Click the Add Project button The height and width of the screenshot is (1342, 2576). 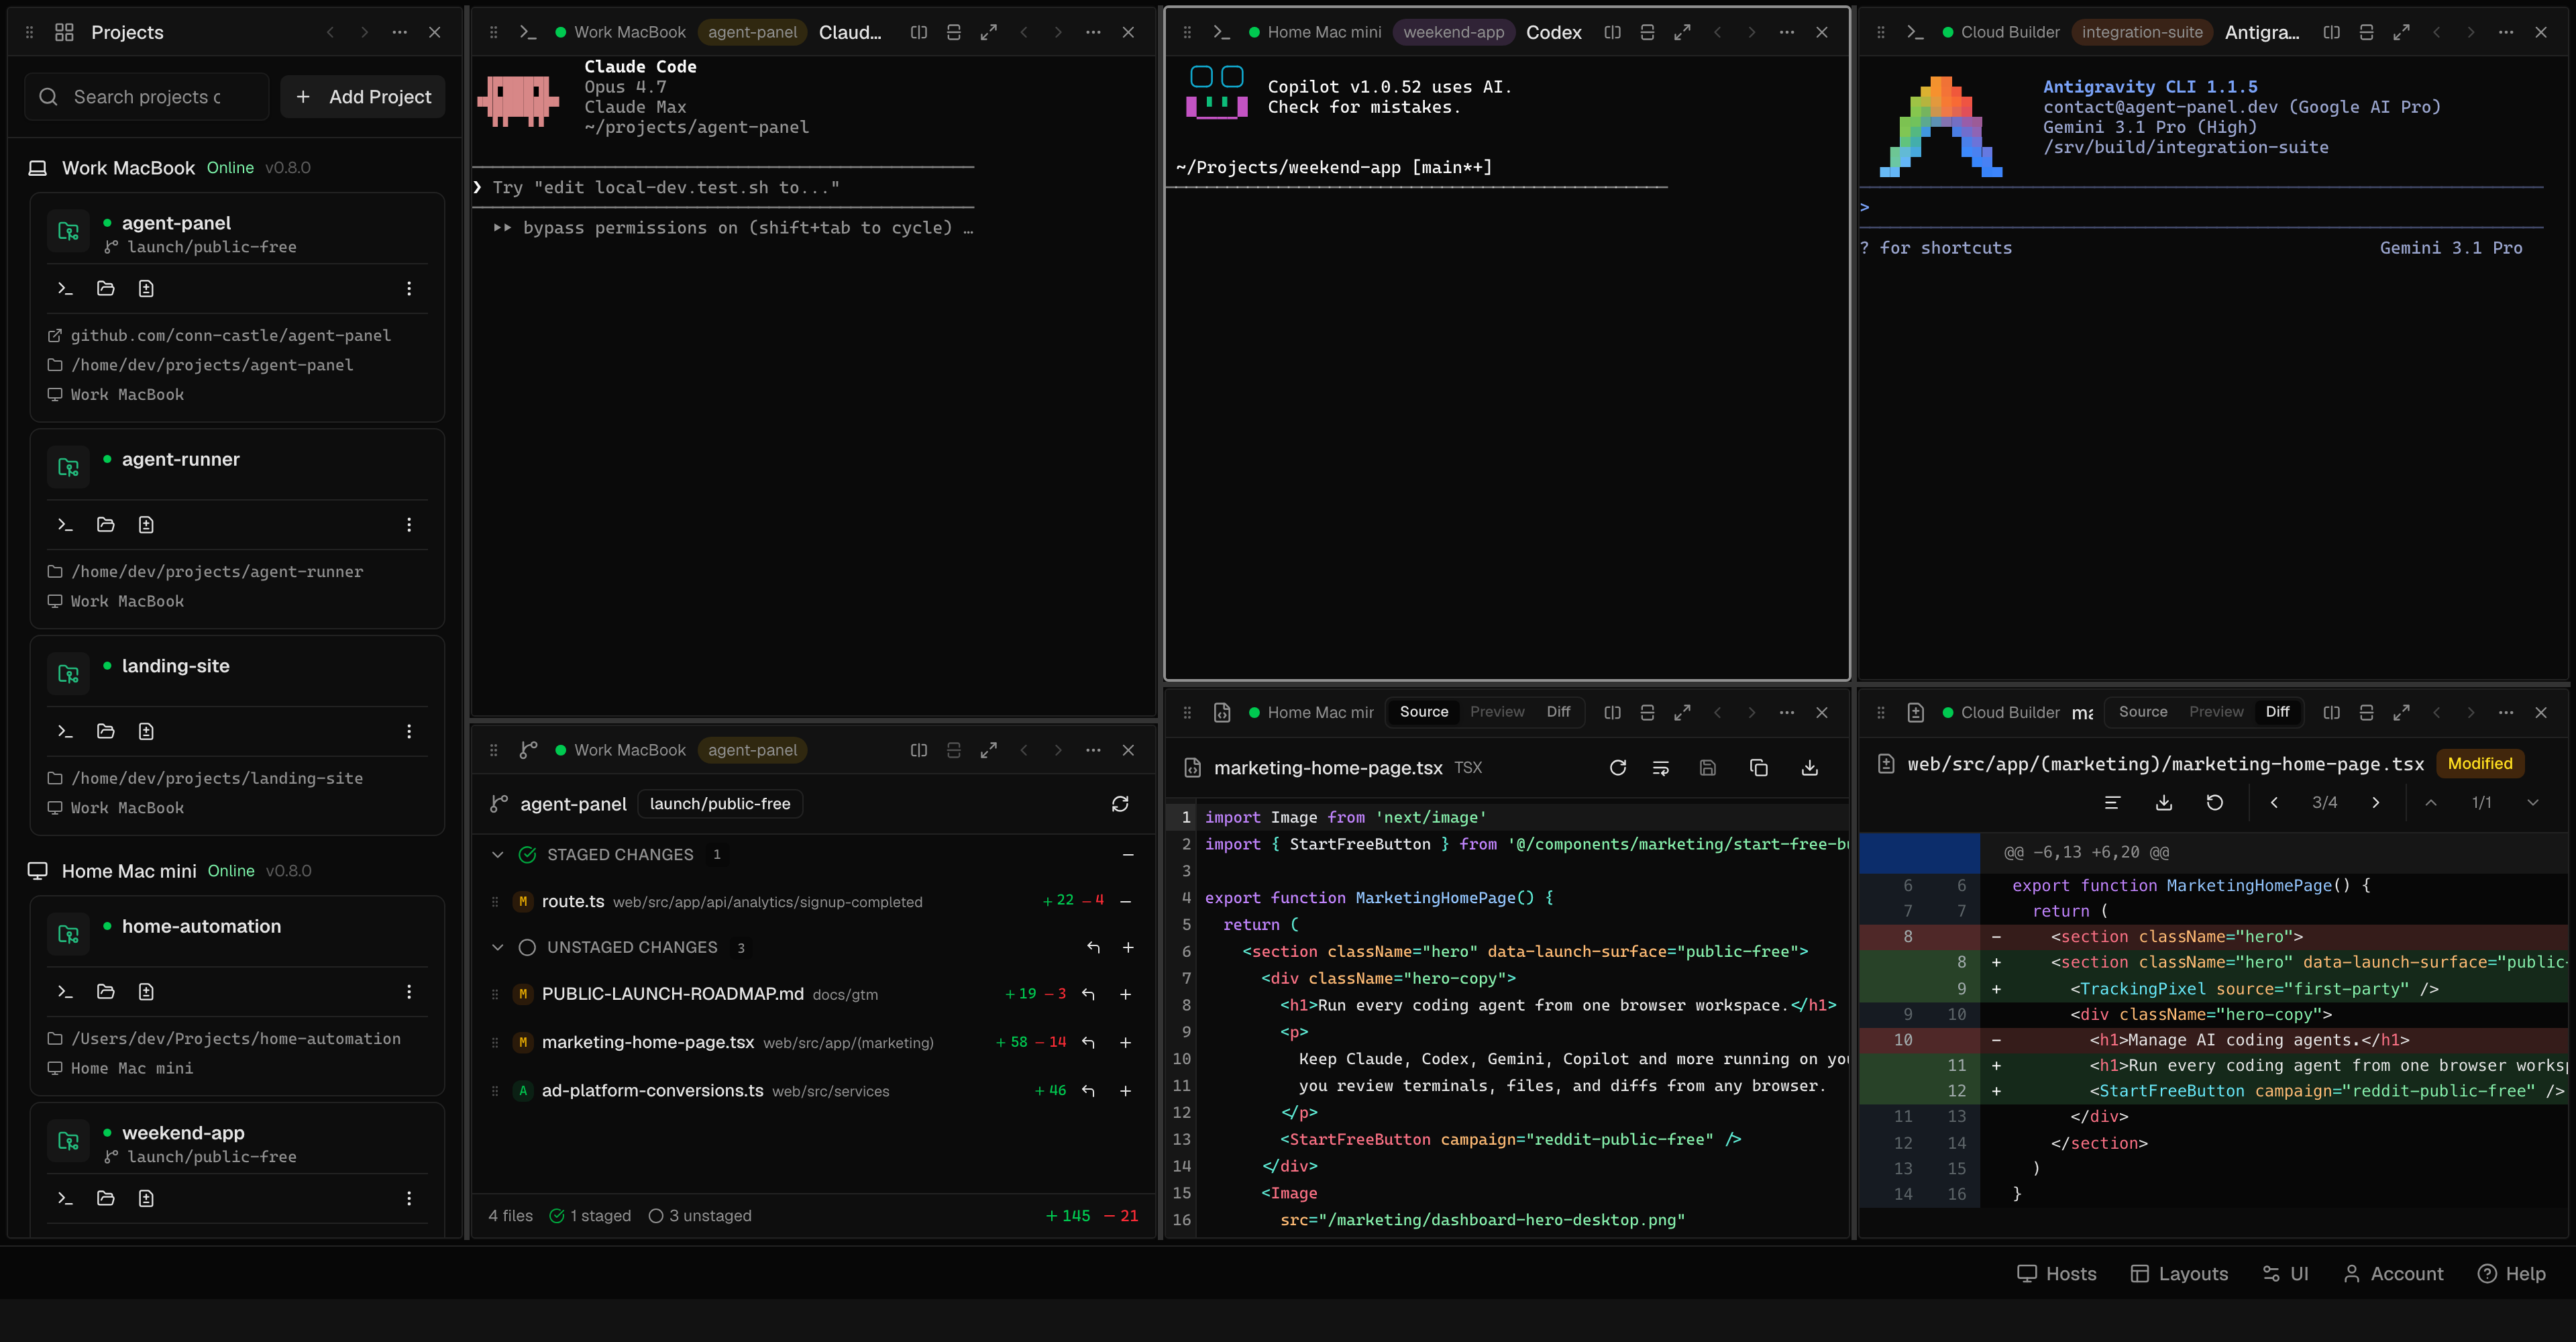(x=363, y=97)
